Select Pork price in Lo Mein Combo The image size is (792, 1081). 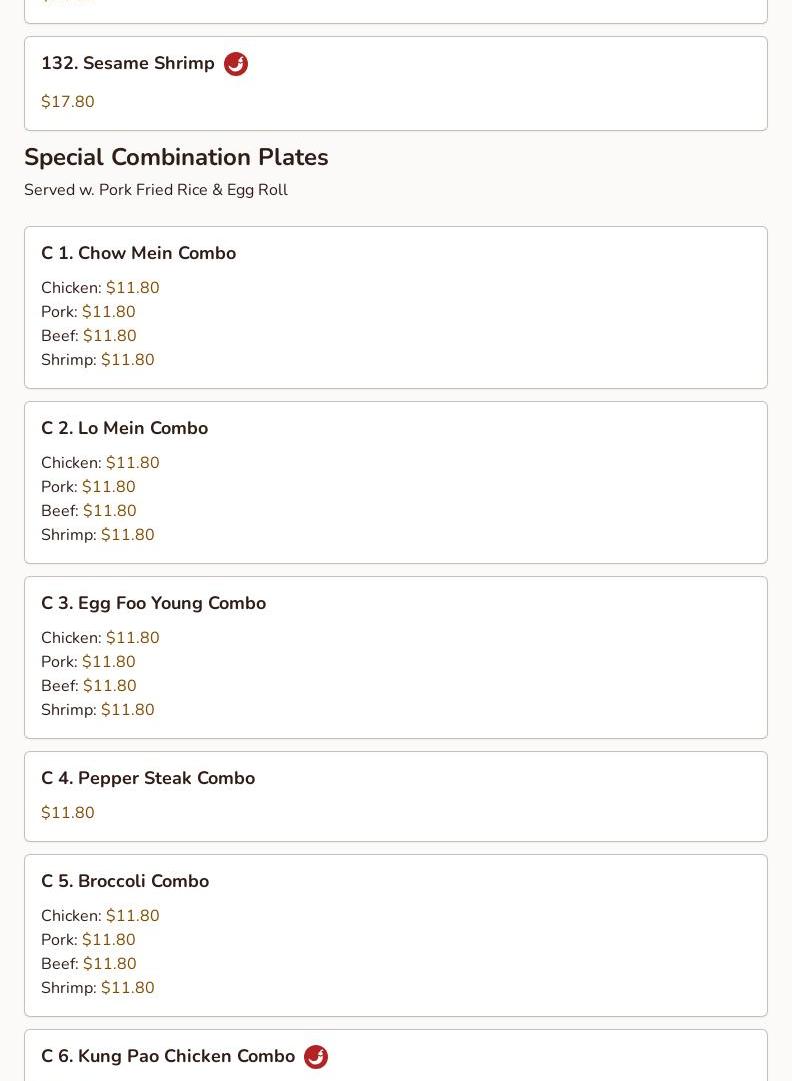(x=108, y=487)
